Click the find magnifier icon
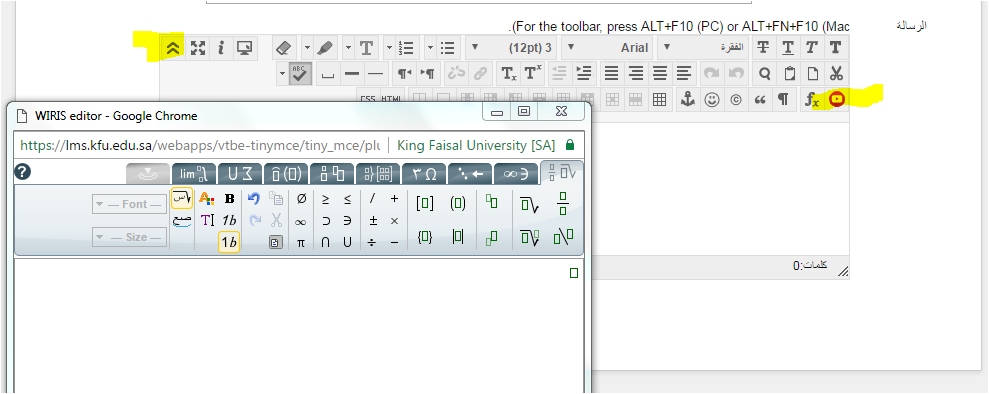The width and height of the screenshot is (989, 394). coord(764,74)
